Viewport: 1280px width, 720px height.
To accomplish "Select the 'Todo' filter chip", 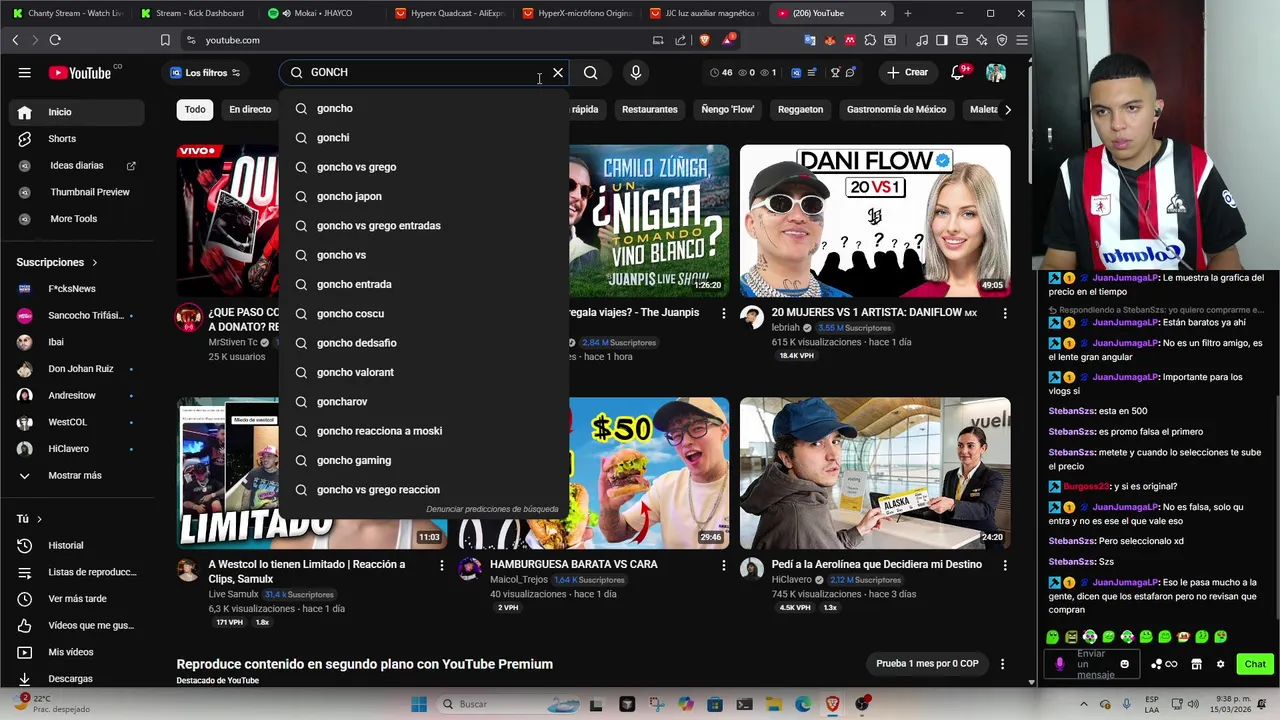I will click(x=195, y=109).
